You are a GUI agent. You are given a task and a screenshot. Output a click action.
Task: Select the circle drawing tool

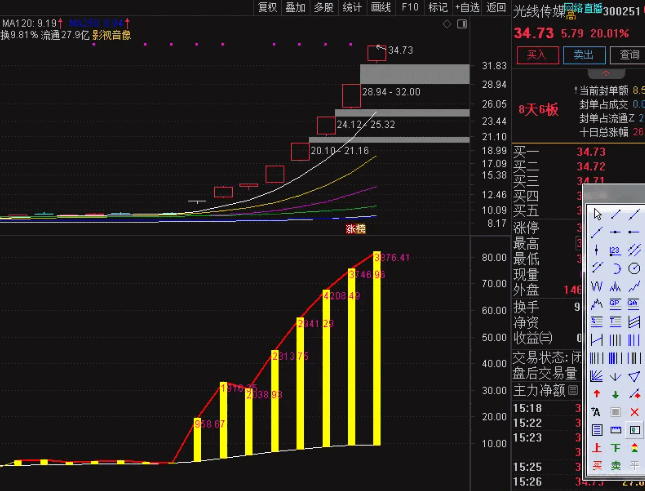pyautogui.click(x=634, y=269)
